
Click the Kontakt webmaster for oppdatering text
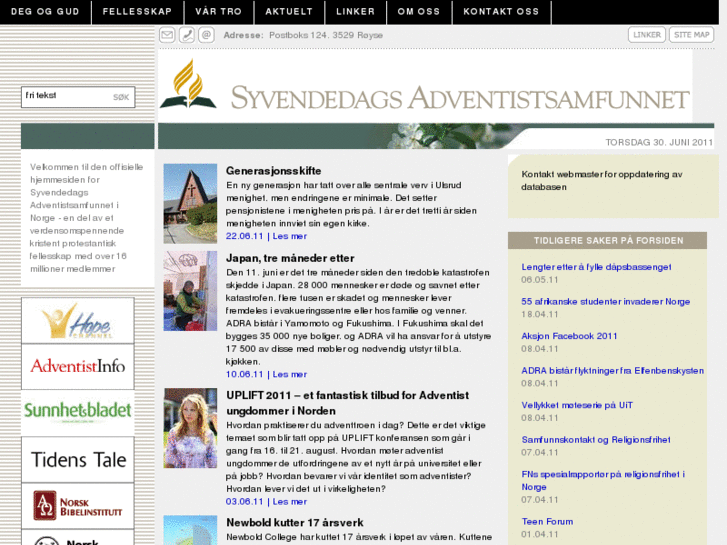602,180
